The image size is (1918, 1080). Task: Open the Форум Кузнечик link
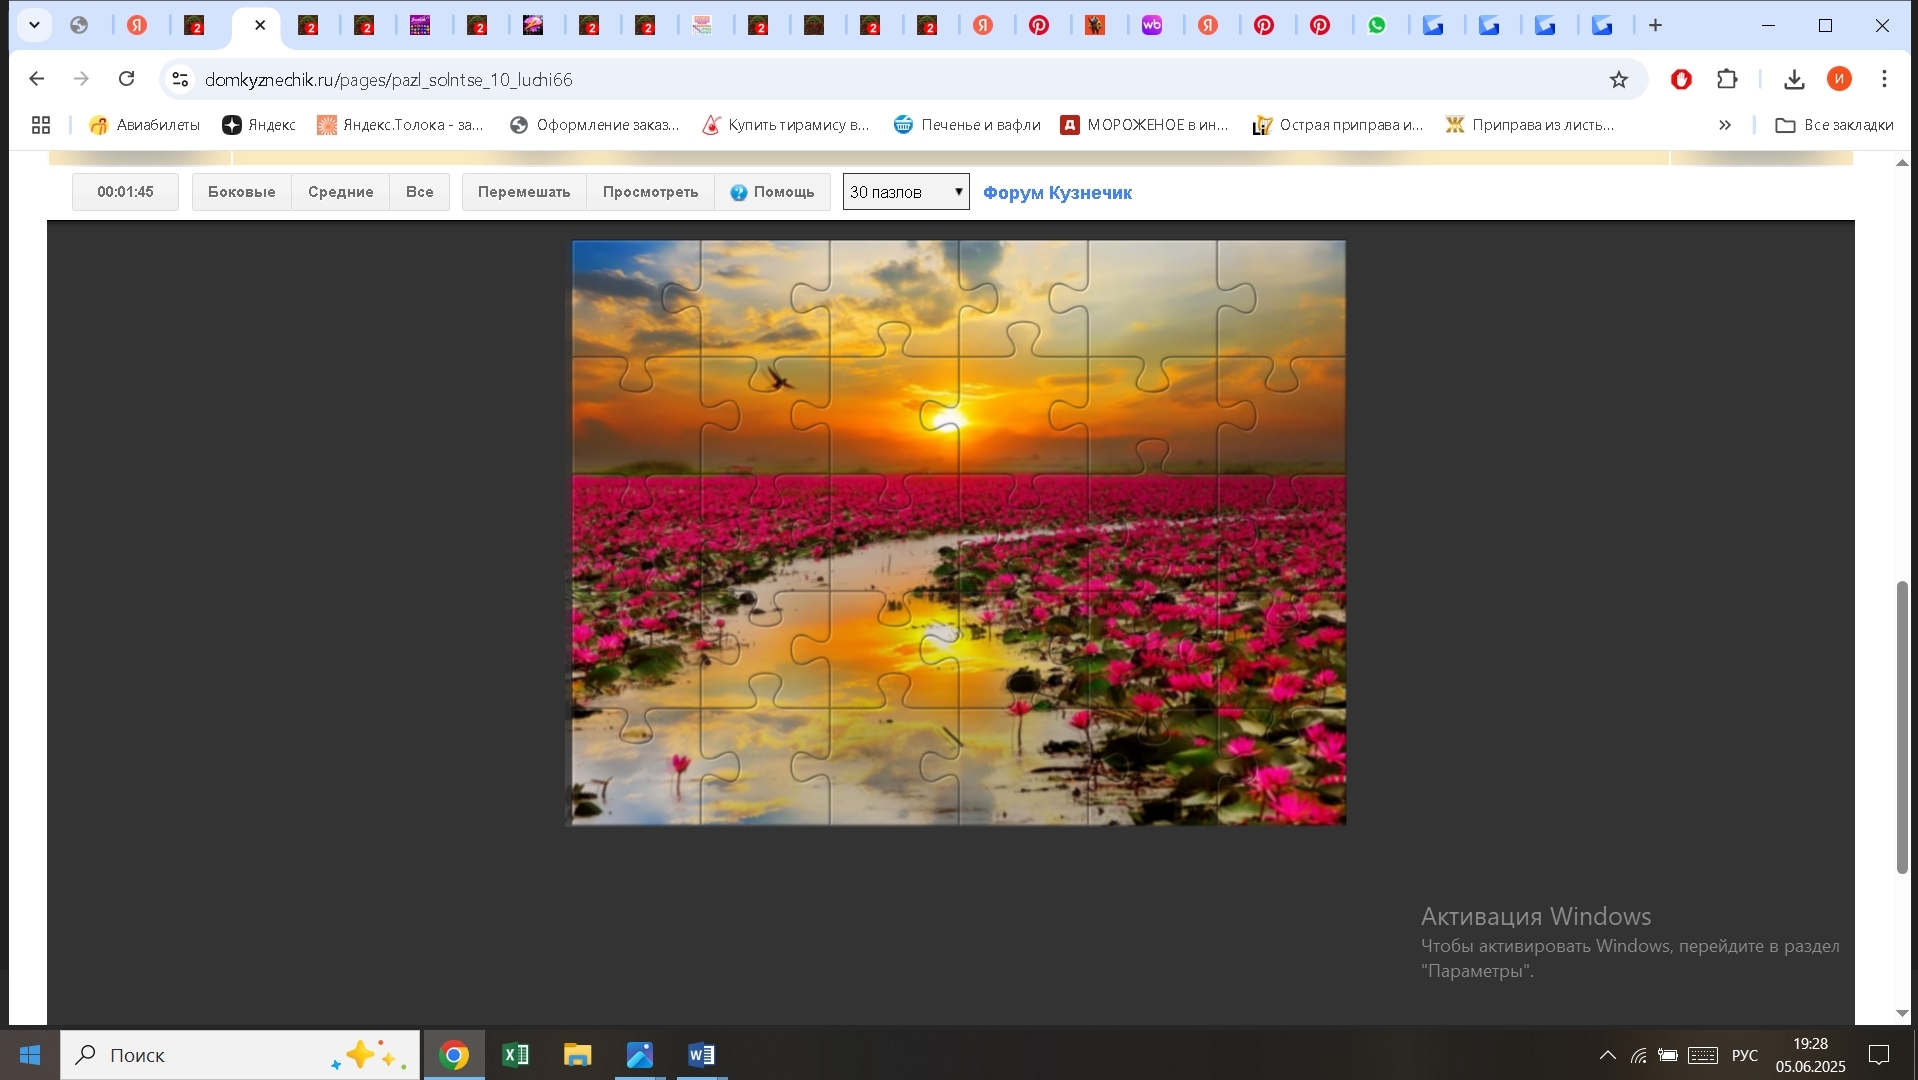click(x=1057, y=193)
